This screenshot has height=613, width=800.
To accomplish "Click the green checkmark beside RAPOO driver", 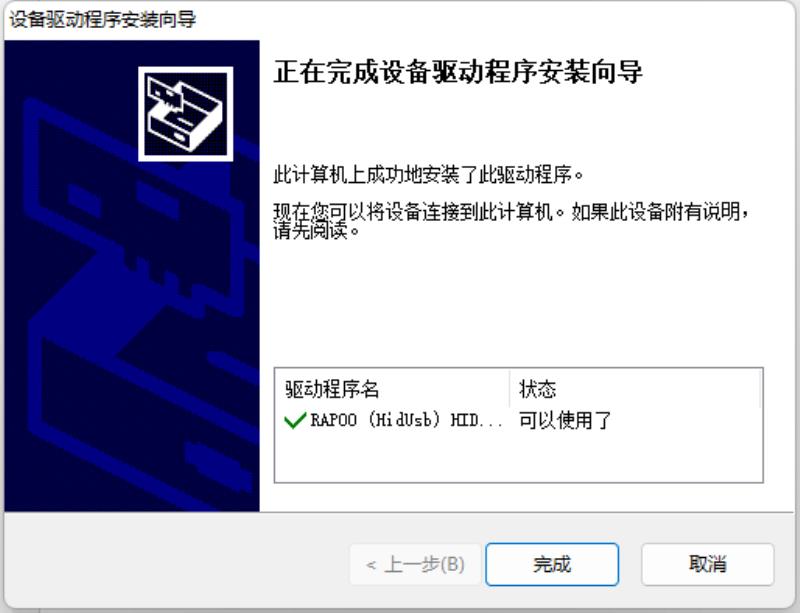I will pos(295,421).
